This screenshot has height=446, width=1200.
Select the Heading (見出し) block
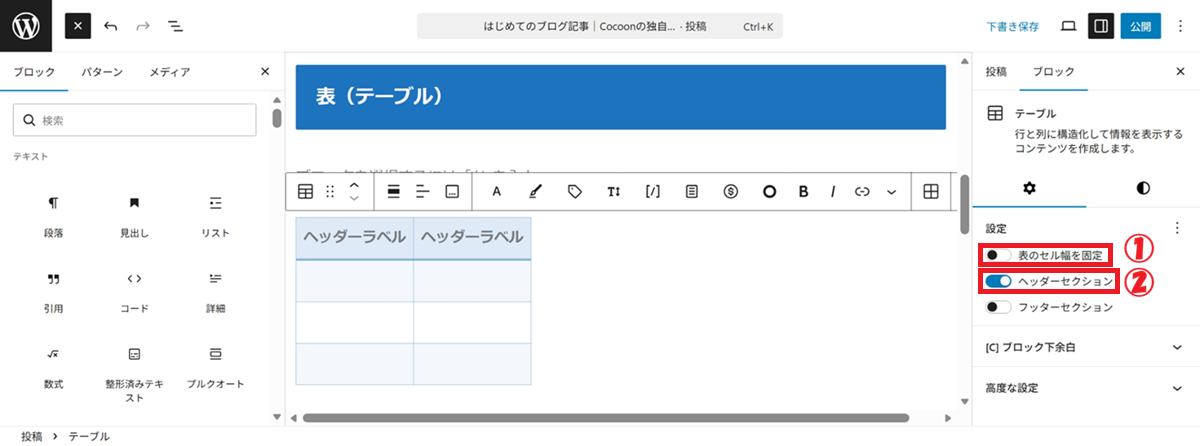coord(134,216)
